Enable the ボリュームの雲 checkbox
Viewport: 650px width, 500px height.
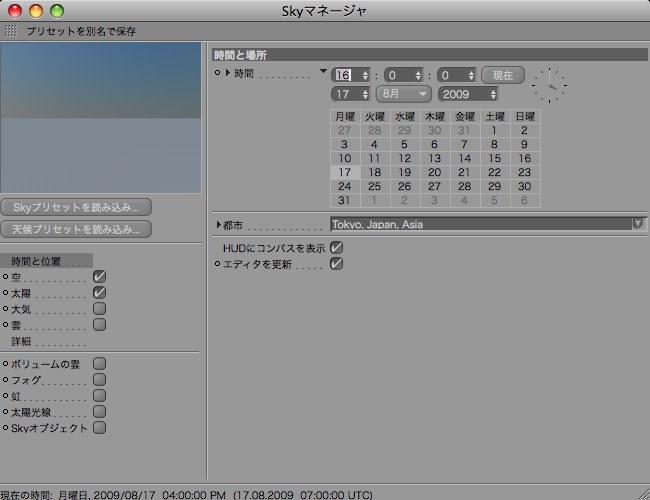click(99, 364)
